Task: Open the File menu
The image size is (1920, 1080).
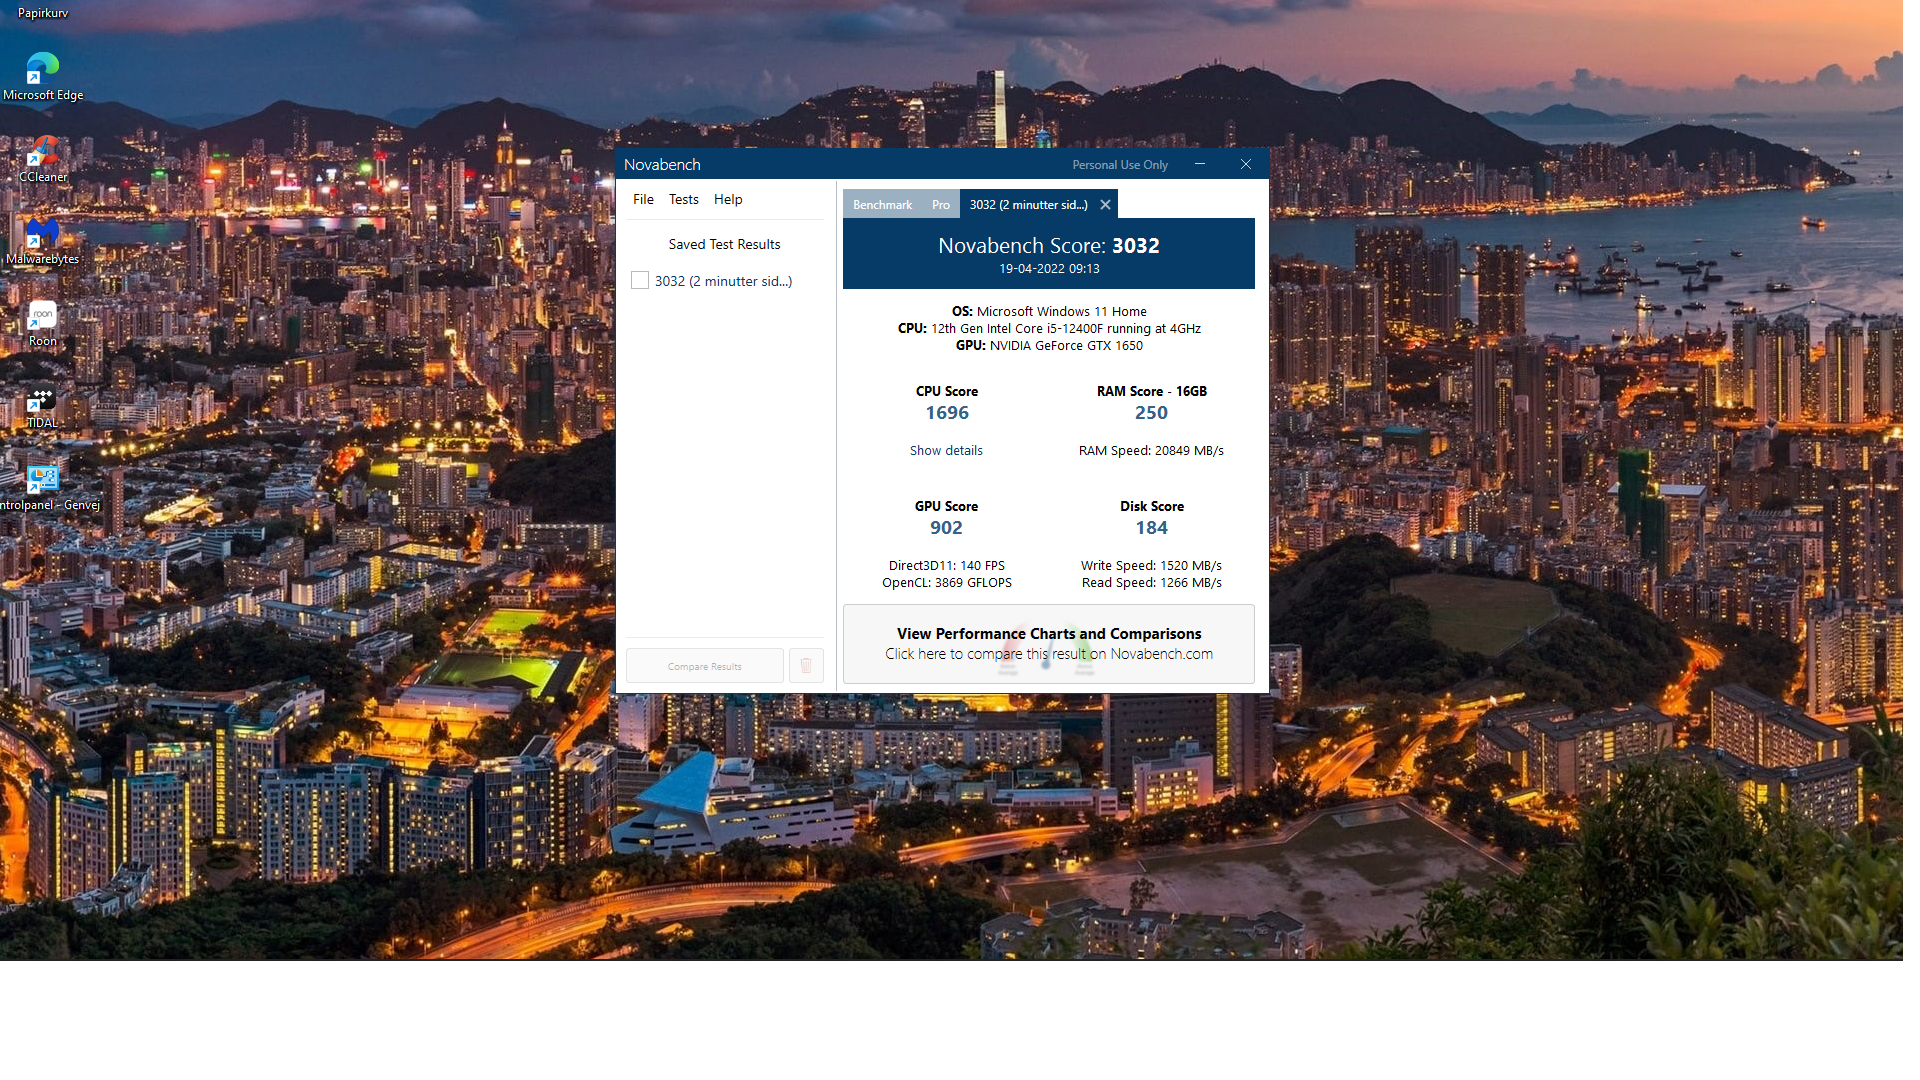Action: click(643, 200)
